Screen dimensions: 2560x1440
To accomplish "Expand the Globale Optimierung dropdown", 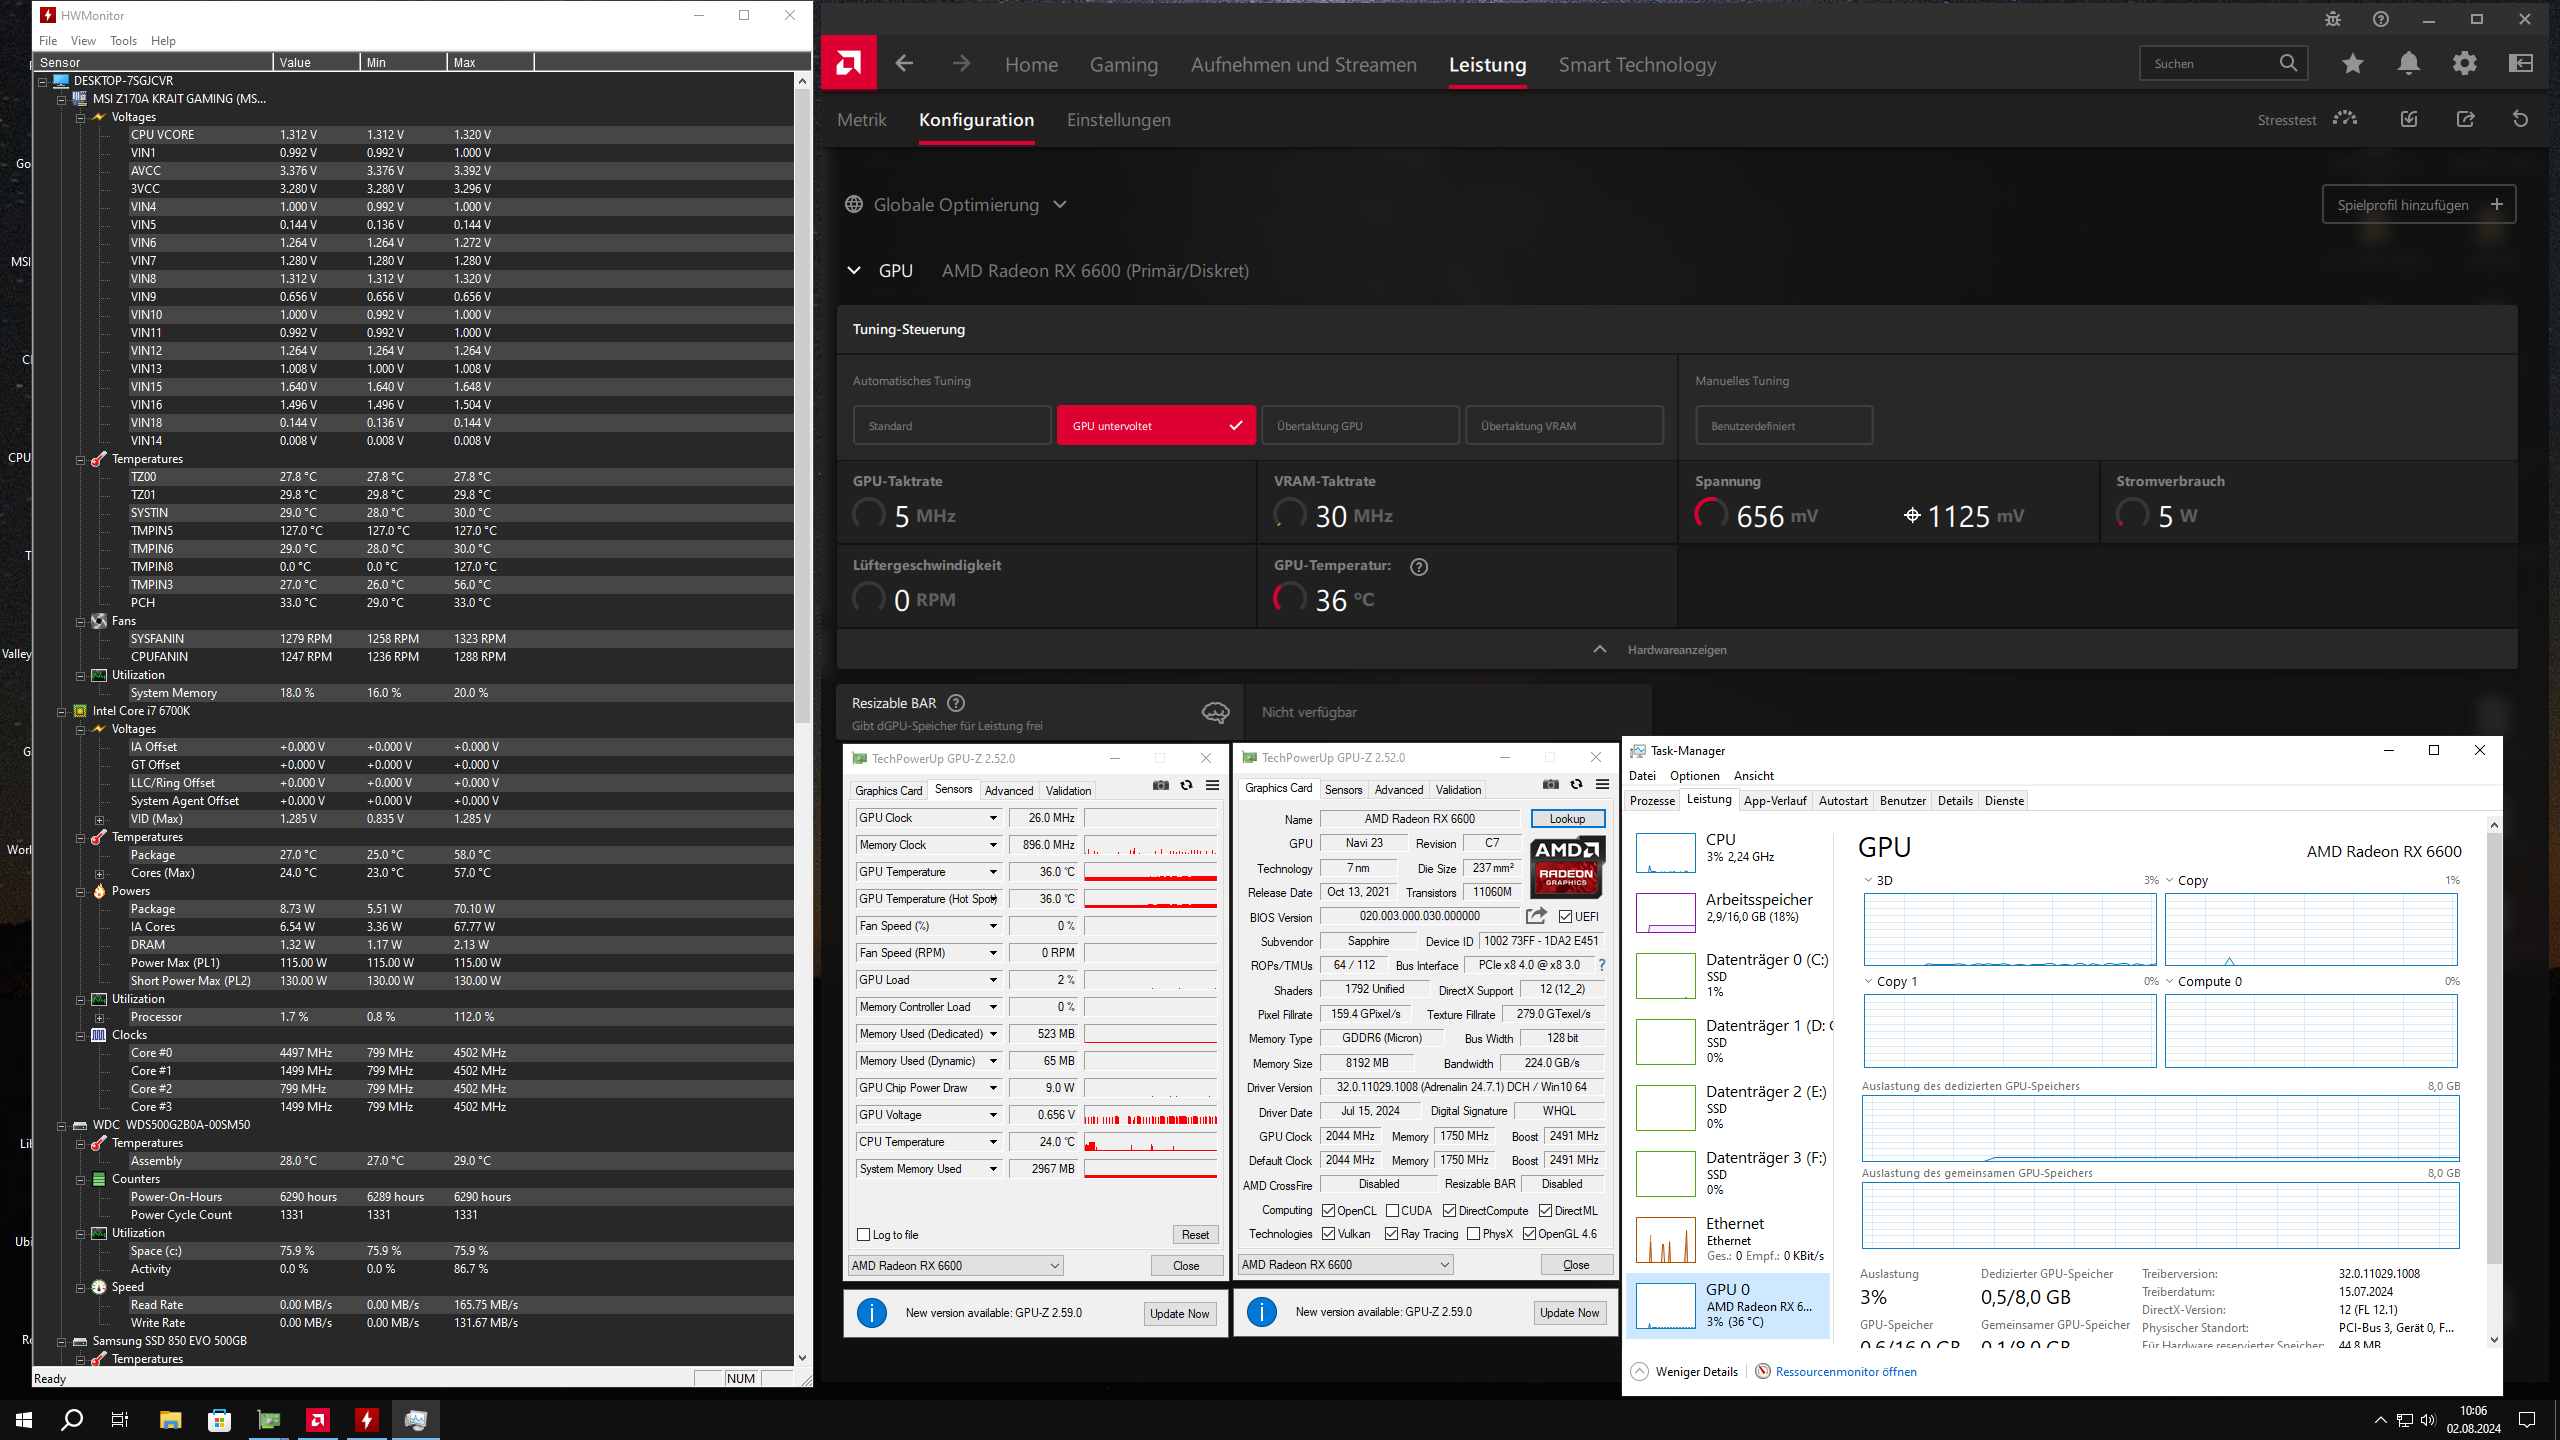I will [1060, 205].
